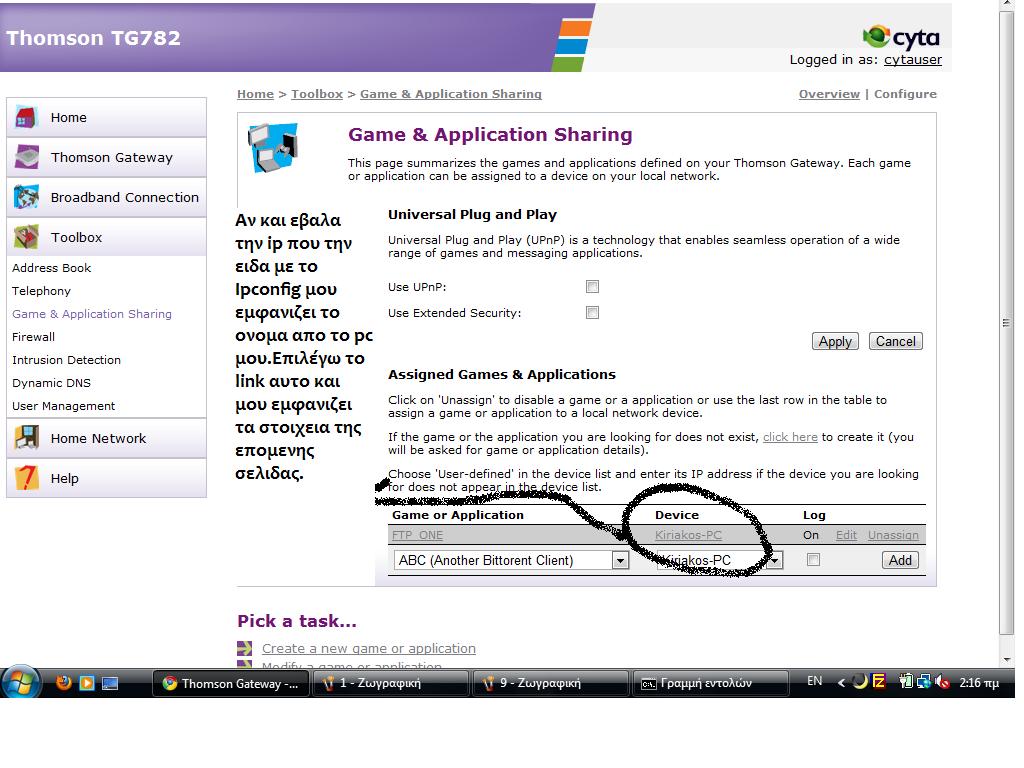The height and width of the screenshot is (768, 1024).
Task: Click the Toolbox icon in sidebar
Action: (27, 237)
